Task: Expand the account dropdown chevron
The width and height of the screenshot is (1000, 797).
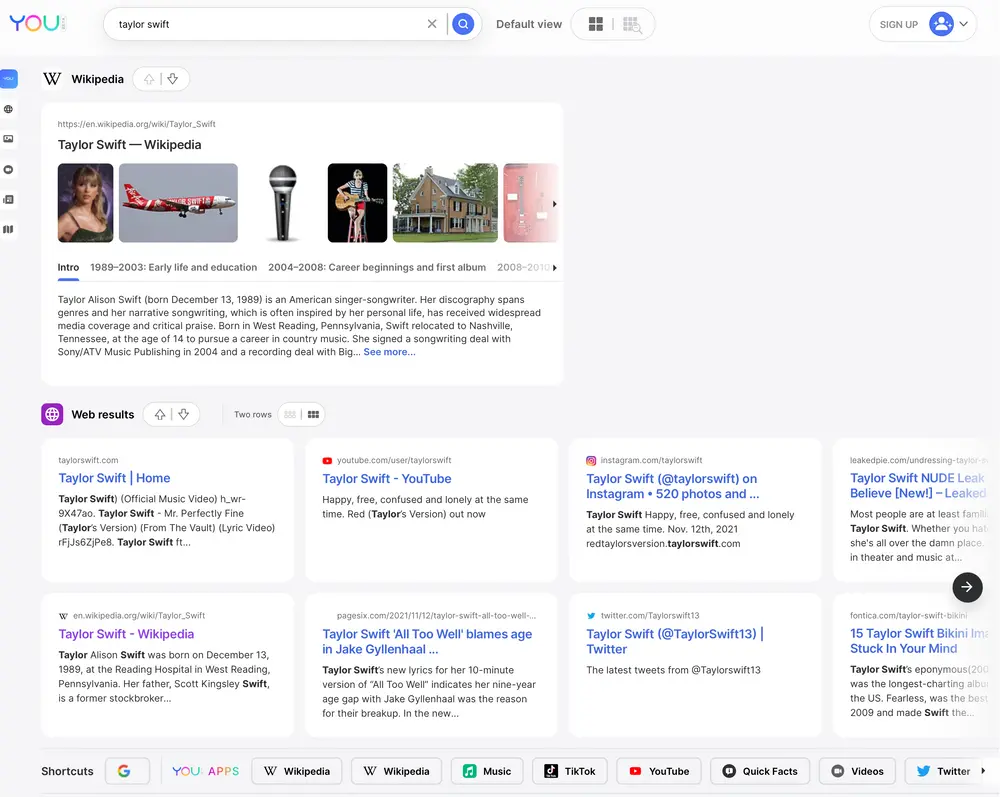Action: 964,24
